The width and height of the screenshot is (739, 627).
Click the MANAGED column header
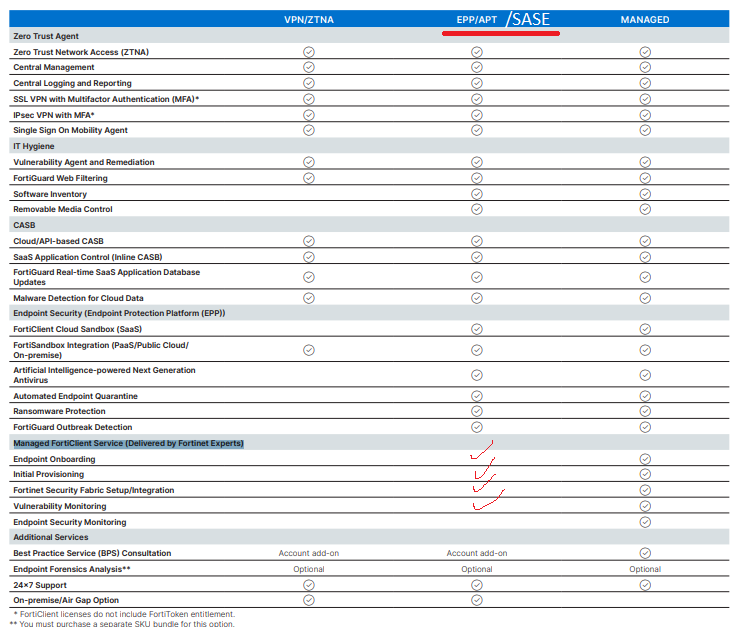[x=645, y=20]
